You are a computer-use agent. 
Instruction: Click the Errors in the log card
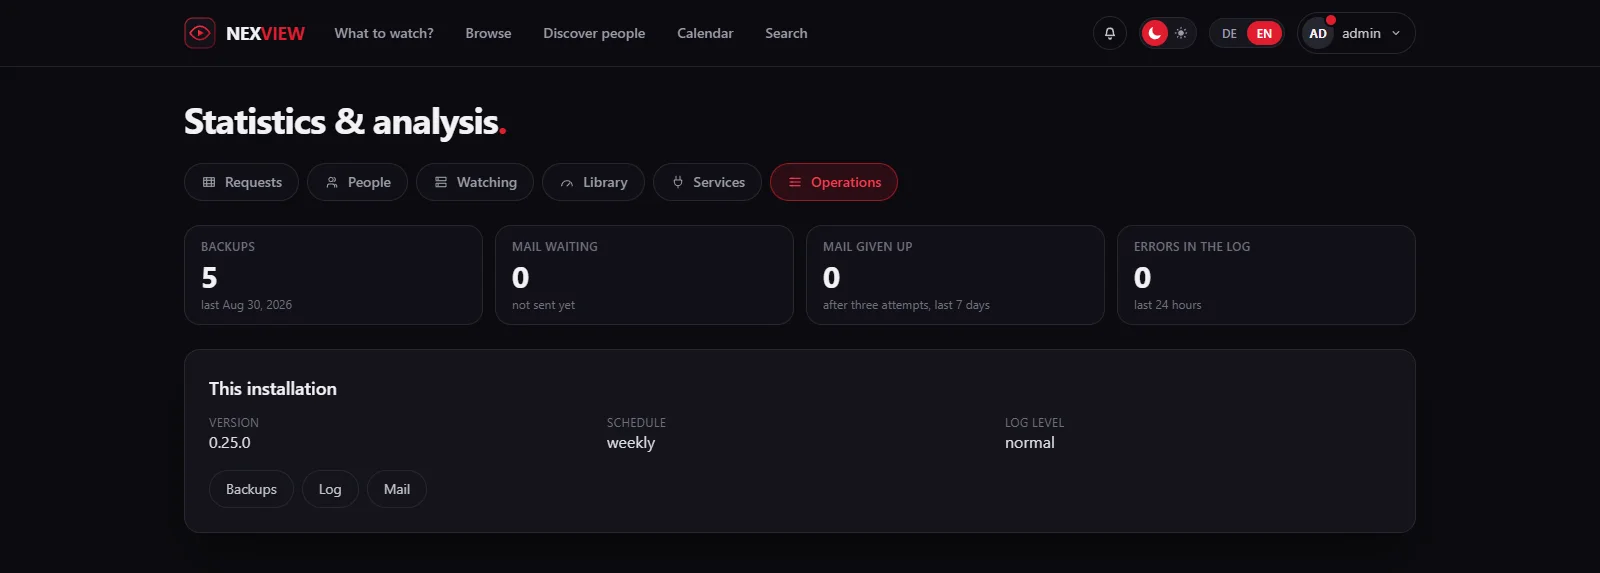1266,275
